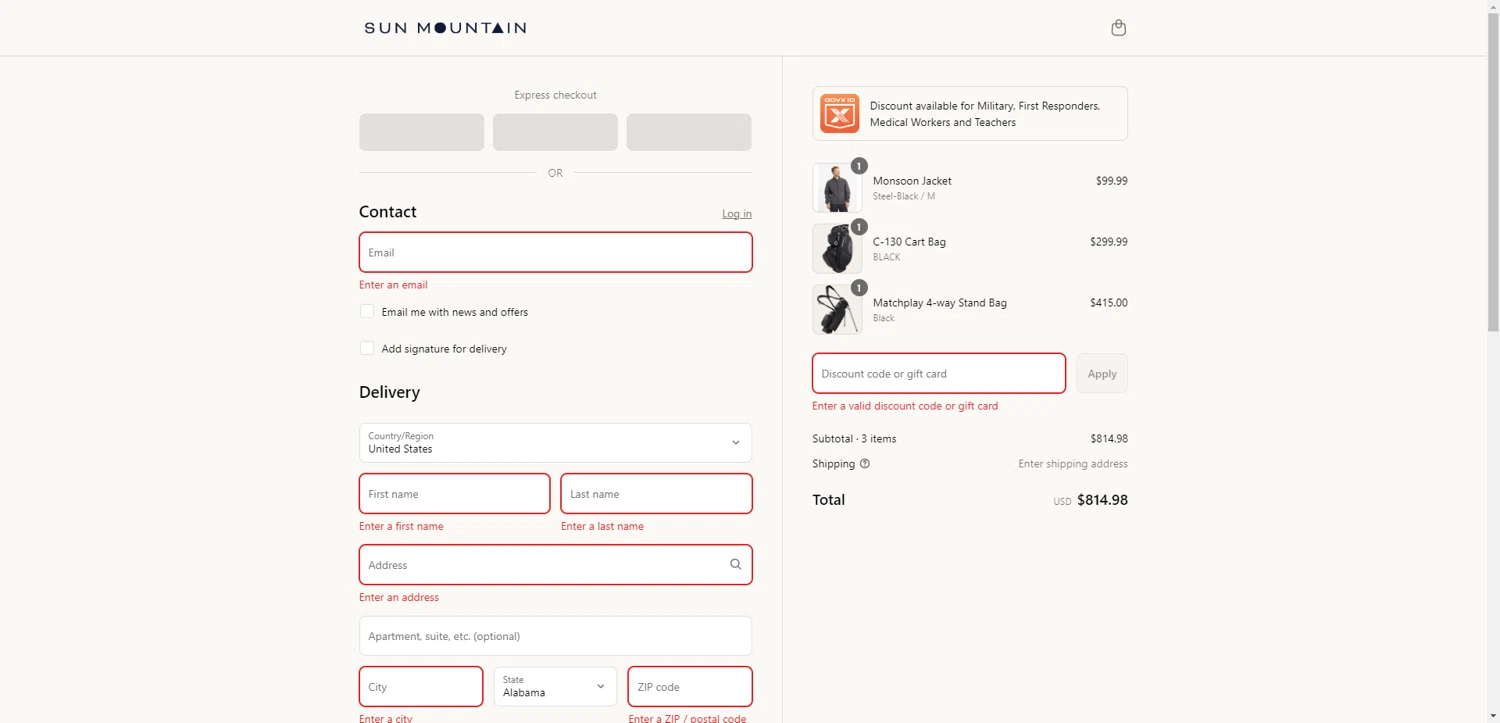
Task: Click the Apartment, suite, etc. field
Action: 555,636
